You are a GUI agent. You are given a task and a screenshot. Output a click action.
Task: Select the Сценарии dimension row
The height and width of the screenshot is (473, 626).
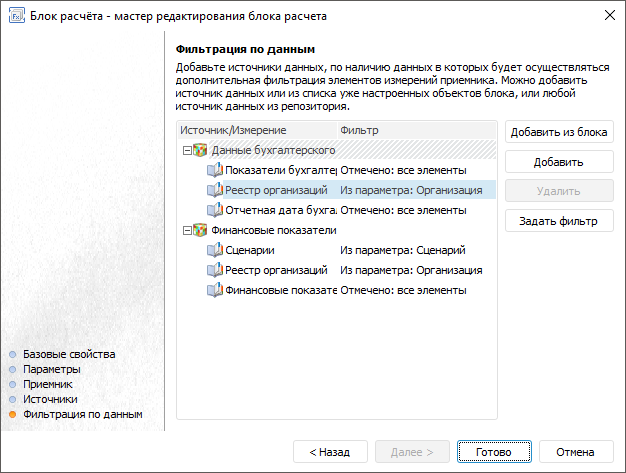[x=250, y=250]
